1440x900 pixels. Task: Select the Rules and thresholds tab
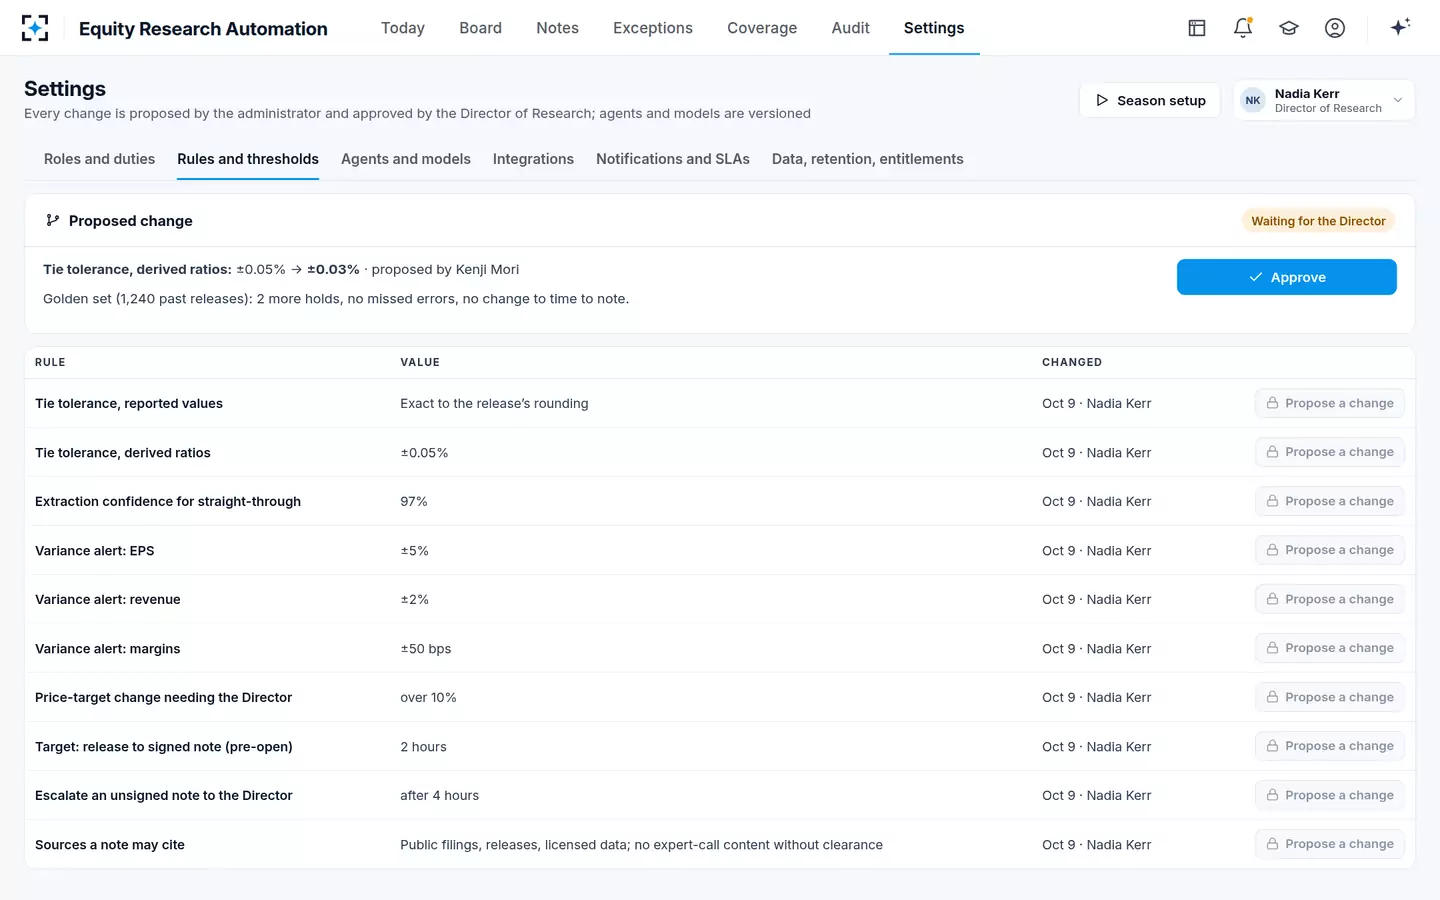pos(248,159)
